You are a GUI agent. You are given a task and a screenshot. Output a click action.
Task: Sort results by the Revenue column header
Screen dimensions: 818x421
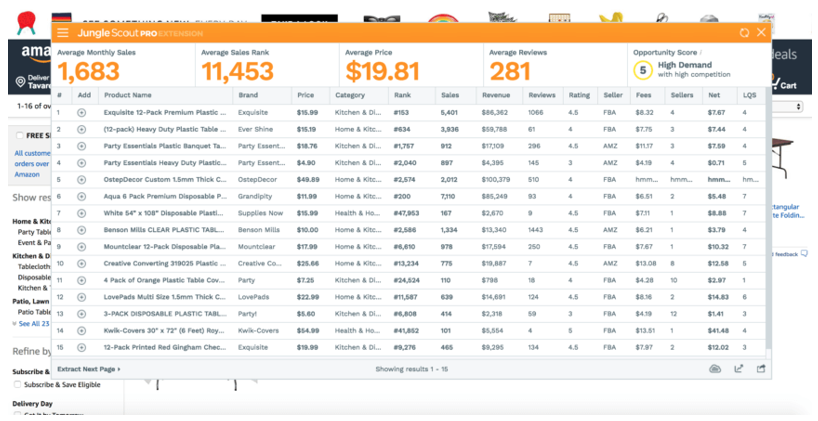tap(496, 95)
